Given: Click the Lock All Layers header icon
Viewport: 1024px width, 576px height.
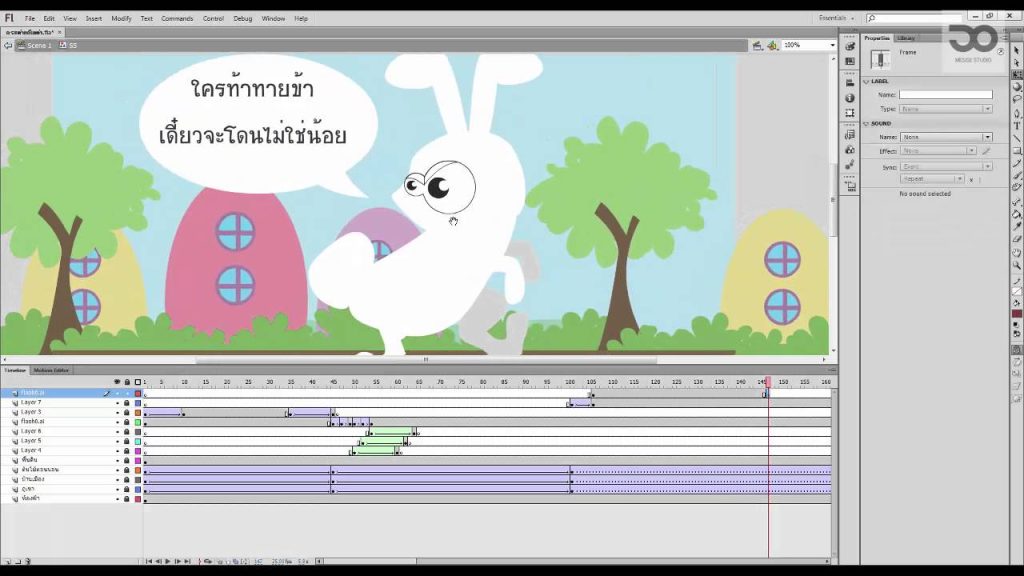Looking at the screenshot, I should (x=127, y=382).
